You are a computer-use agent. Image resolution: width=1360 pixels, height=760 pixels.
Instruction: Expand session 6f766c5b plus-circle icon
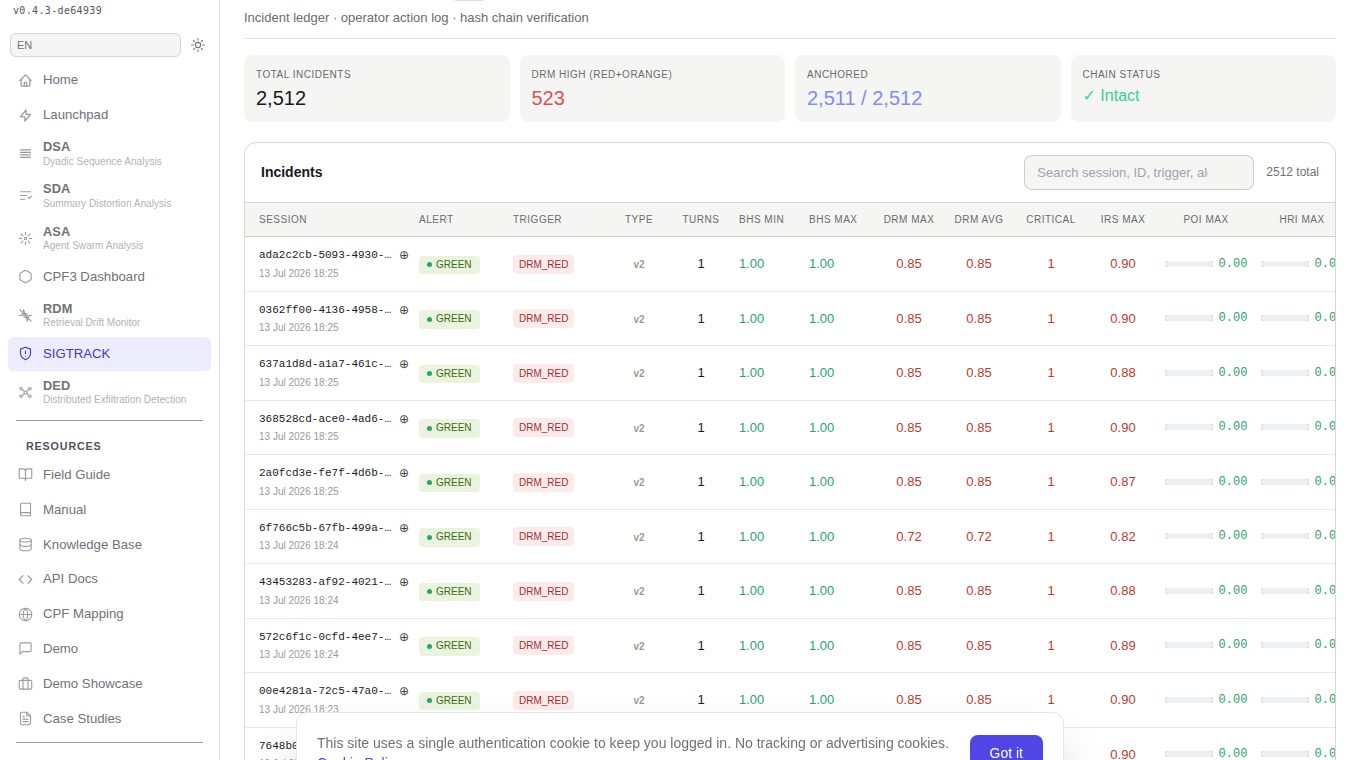pyautogui.click(x=404, y=528)
